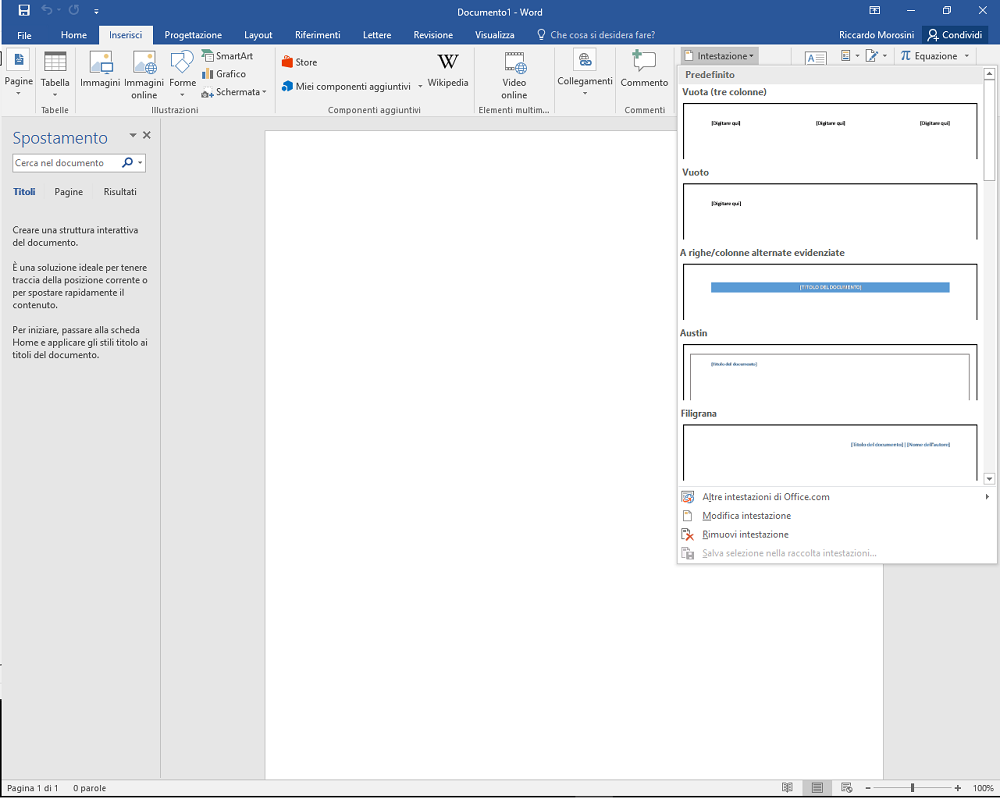Click the 100% zoom level
This screenshot has height=799, width=1000.
click(983, 788)
